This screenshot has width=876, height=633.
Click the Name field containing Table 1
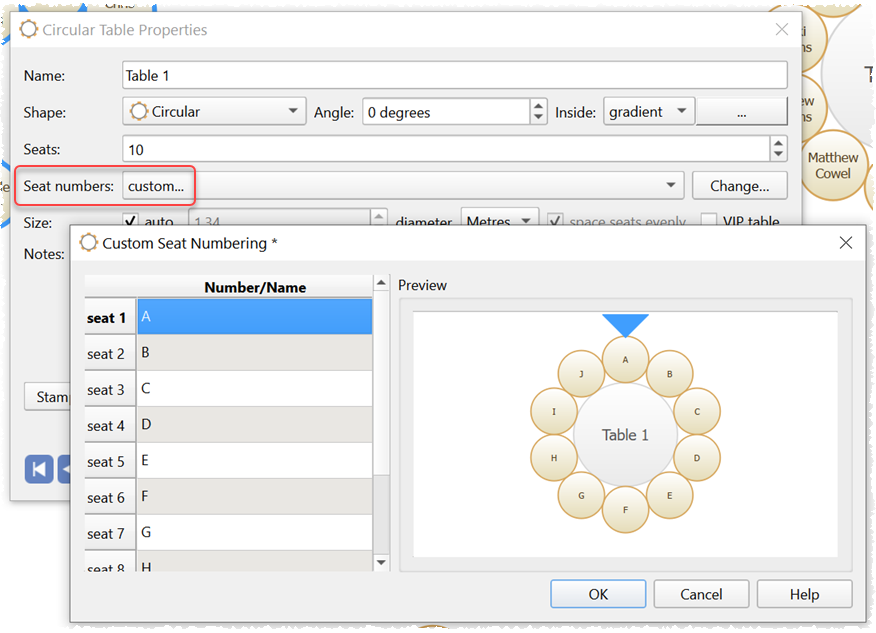click(x=454, y=75)
